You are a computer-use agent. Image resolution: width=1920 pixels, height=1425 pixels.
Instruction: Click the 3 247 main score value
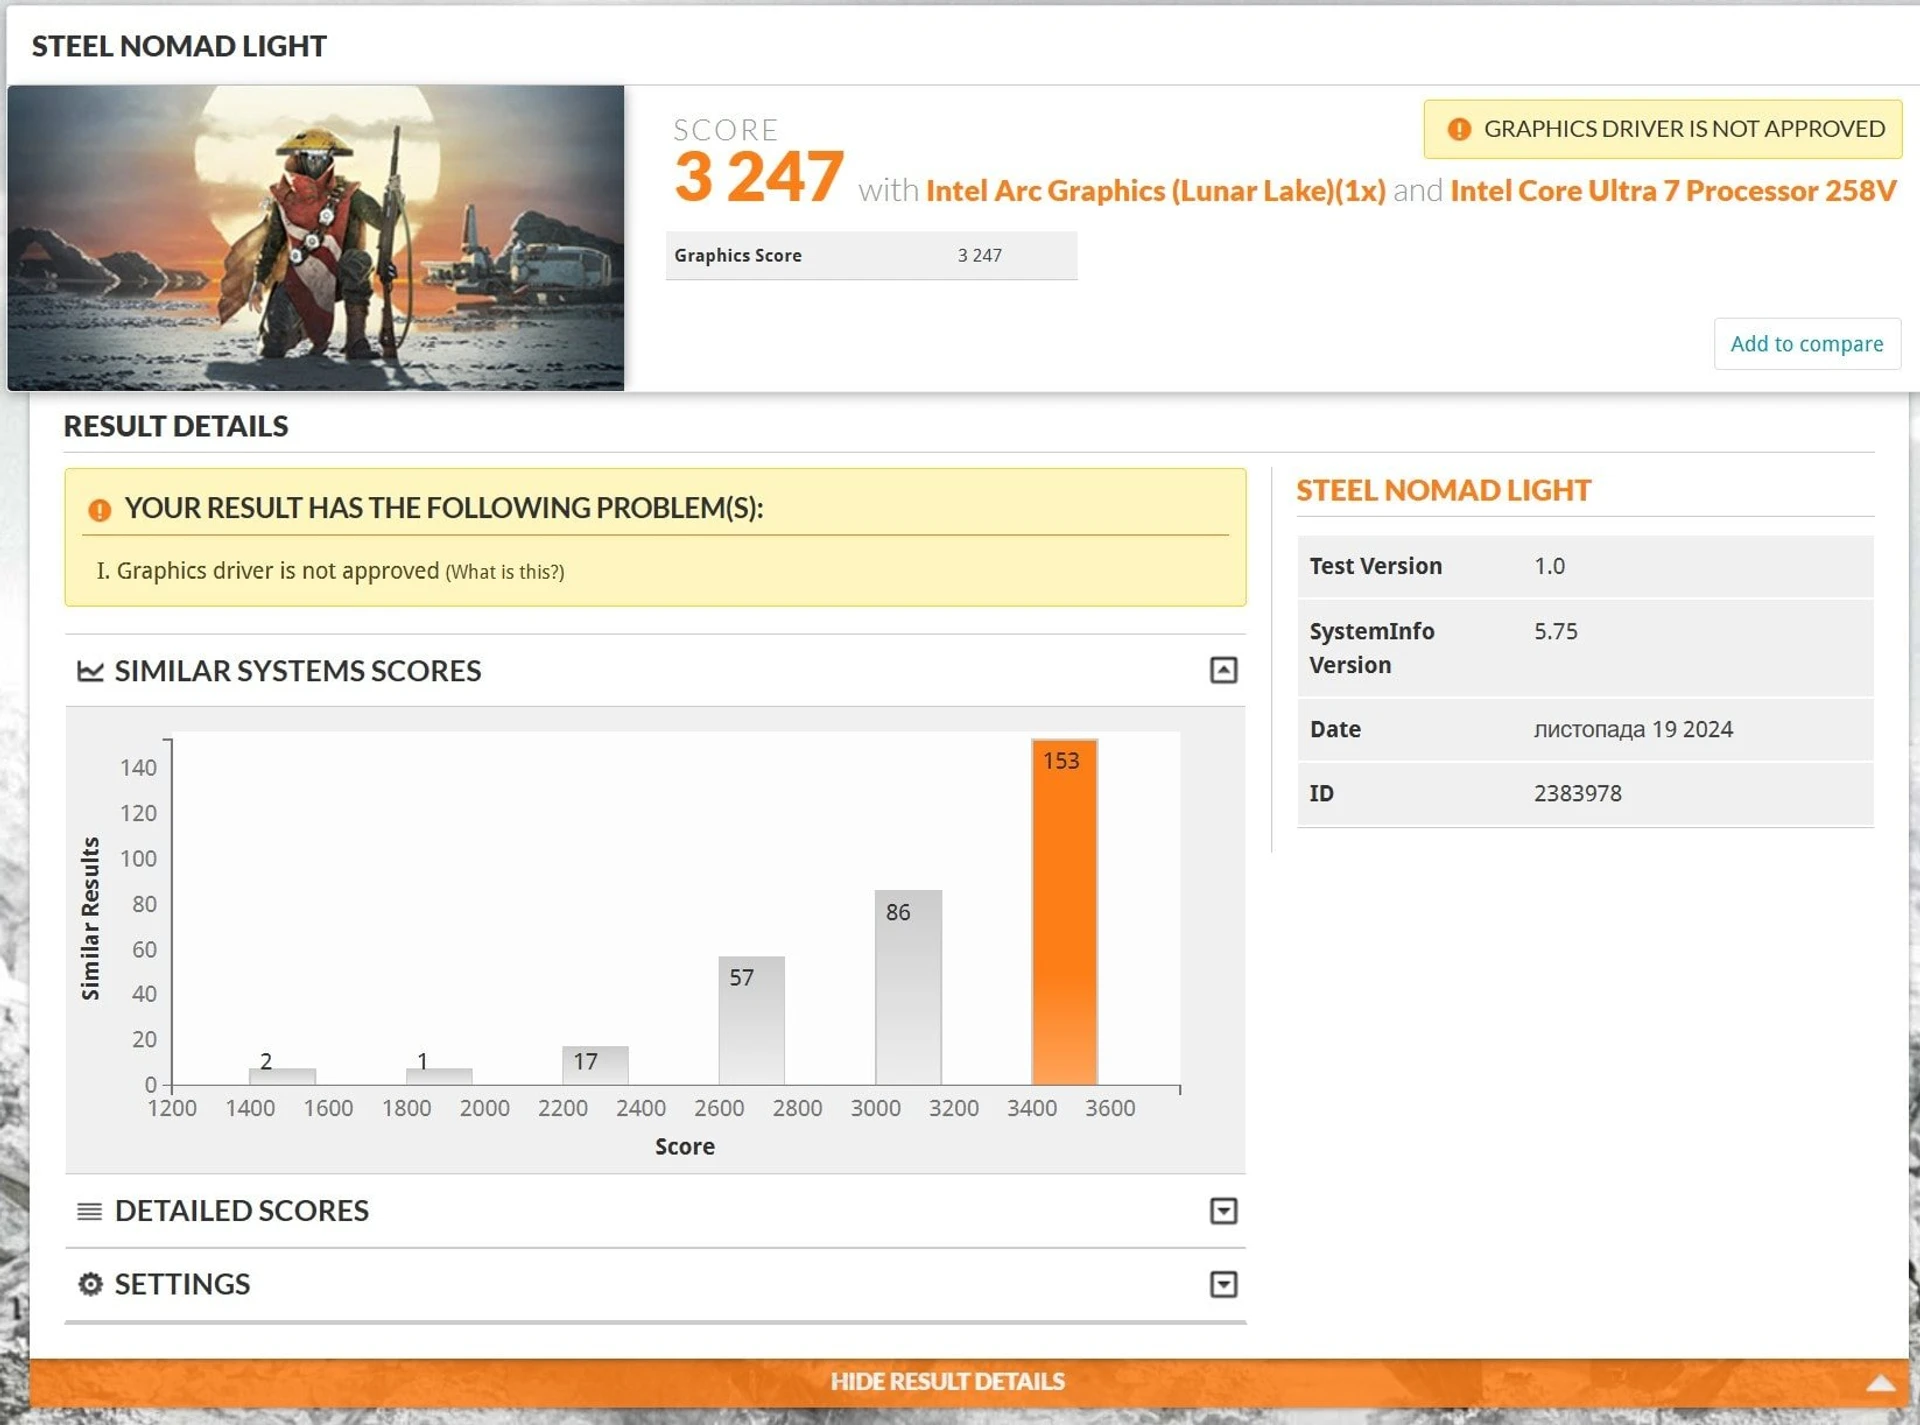coord(759,177)
